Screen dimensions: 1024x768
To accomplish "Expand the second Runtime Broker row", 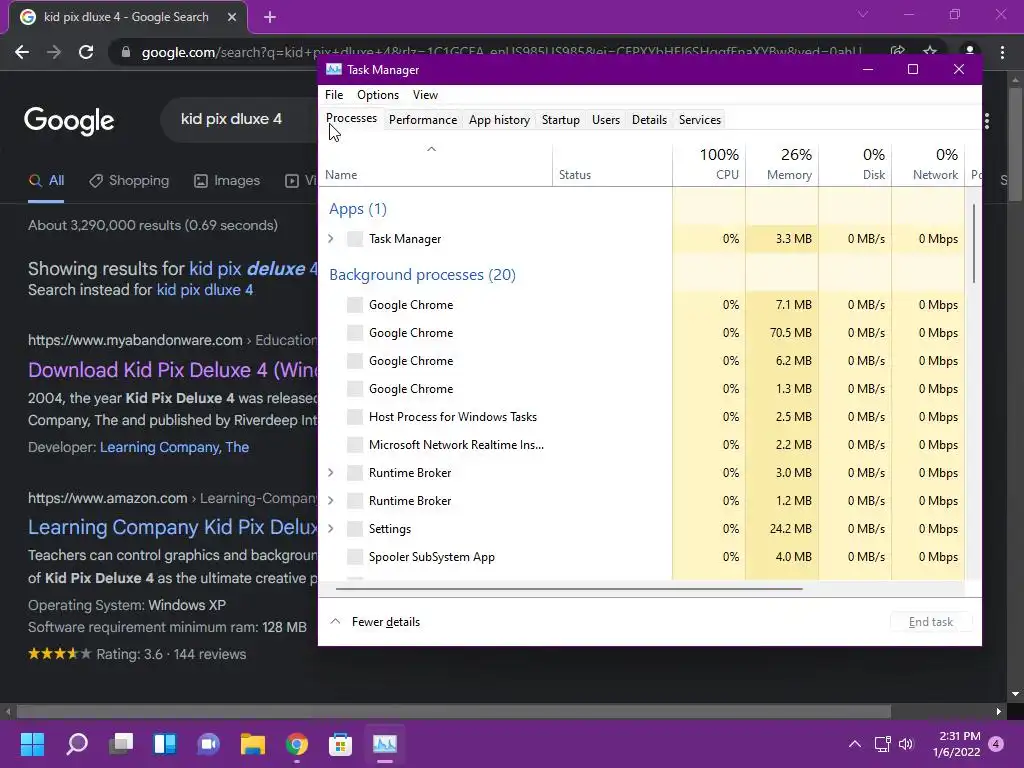I will [x=331, y=500].
